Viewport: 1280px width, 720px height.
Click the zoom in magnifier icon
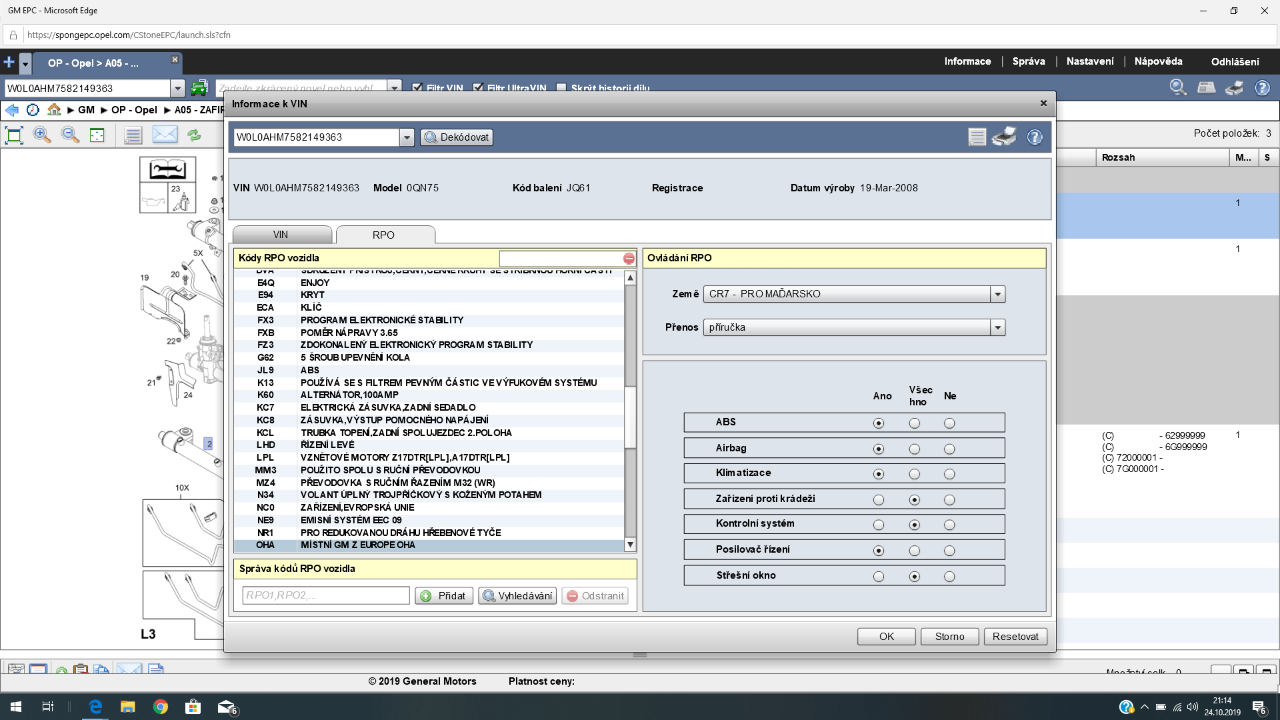point(42,135)
